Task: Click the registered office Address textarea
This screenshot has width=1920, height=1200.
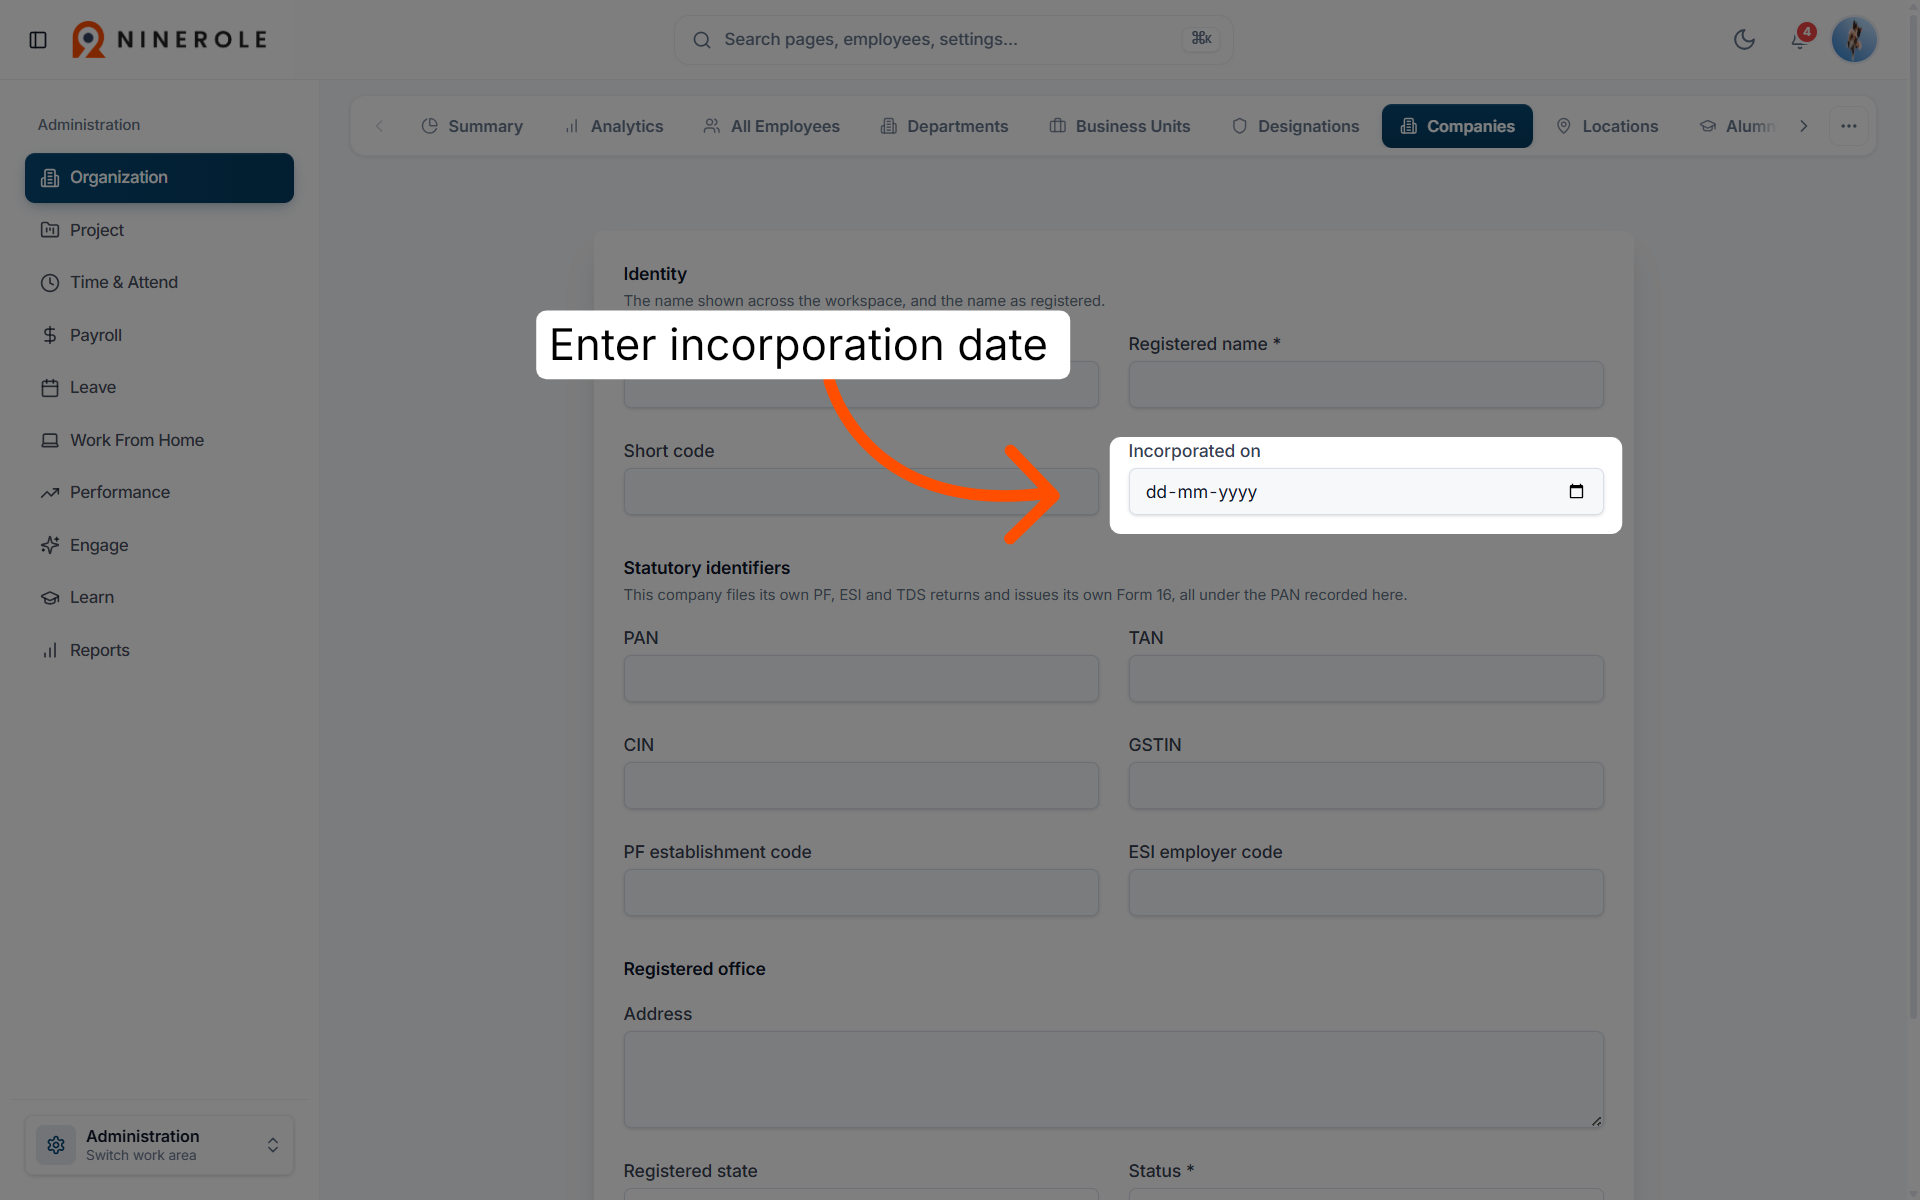Action: (x=1114, y=1080)
